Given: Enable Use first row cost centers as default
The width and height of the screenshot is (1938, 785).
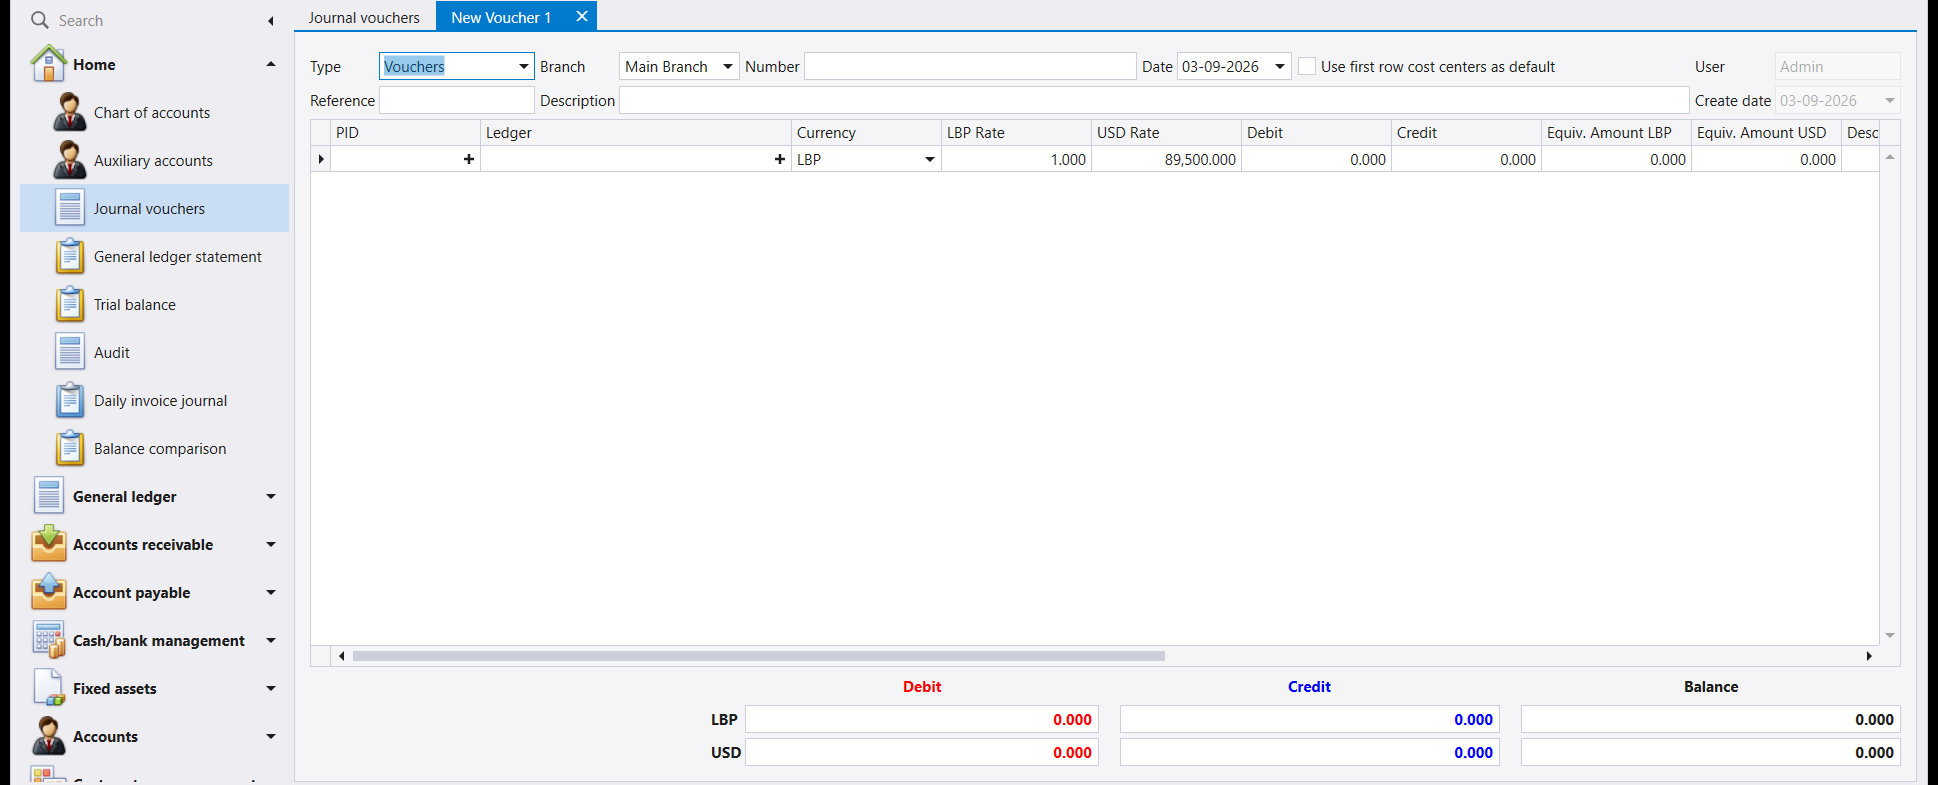Looking at the screenshot, I should coord(1307,66).
